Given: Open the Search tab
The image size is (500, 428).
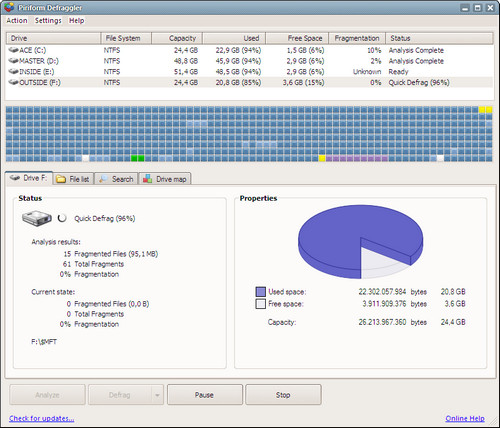Looking at the screenshot, I should click(116, 179).
